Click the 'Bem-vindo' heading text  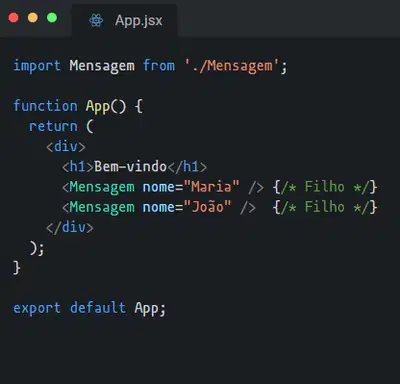pos(130,166)
